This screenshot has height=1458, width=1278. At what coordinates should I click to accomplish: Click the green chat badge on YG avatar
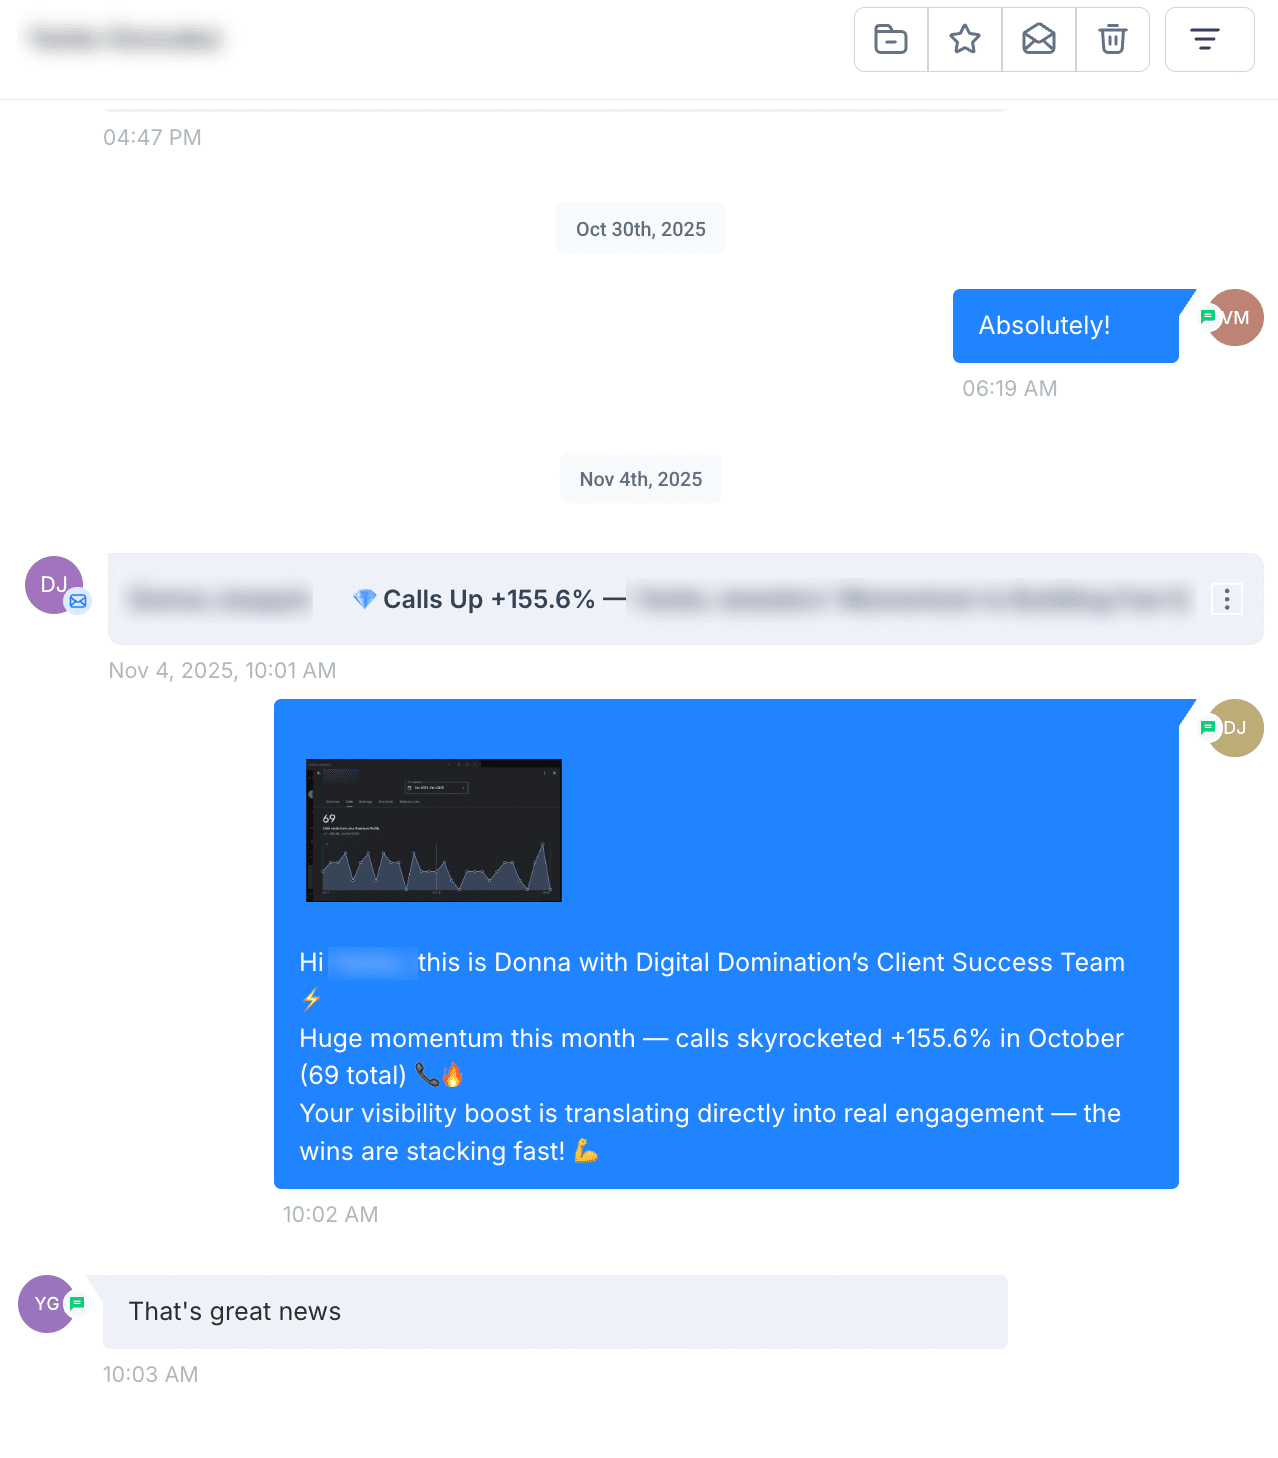click(x=77, y=1303)
